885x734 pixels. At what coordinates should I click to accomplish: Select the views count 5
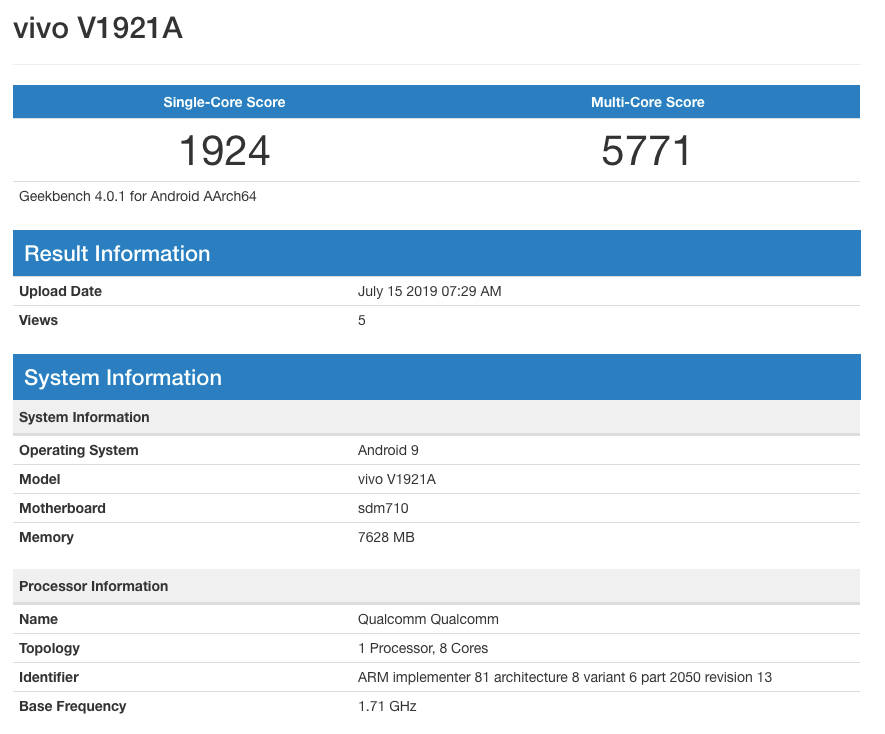(x=362, y=320)
